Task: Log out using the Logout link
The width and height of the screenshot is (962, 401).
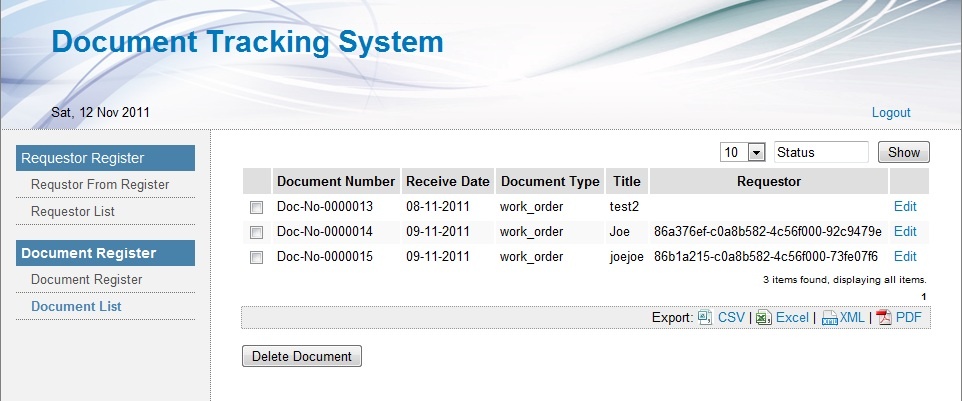Action: point(891,113)
